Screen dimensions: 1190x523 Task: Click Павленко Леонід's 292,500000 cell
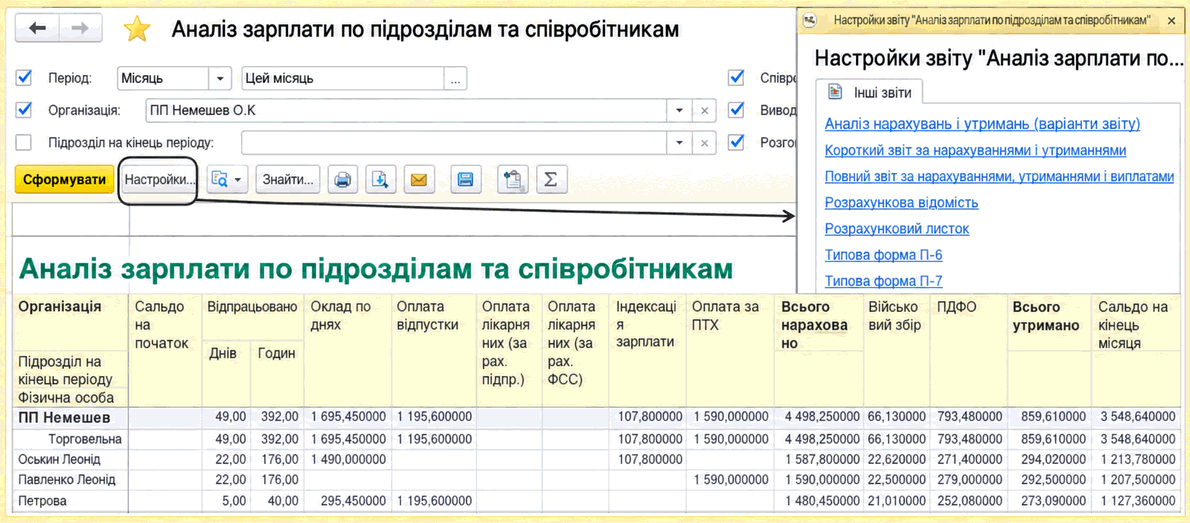[1049, 480]
